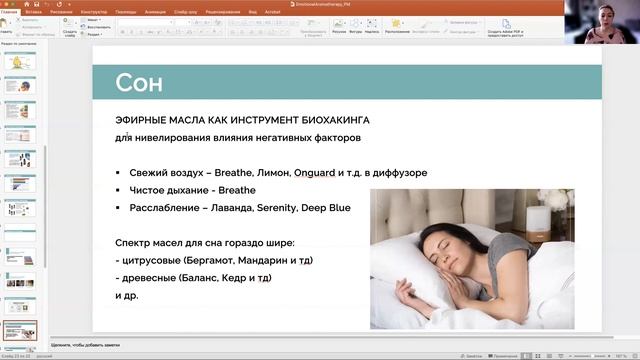Switch to the Конструктор tab
The image size is (640, 360).
[x=94, y=12]
